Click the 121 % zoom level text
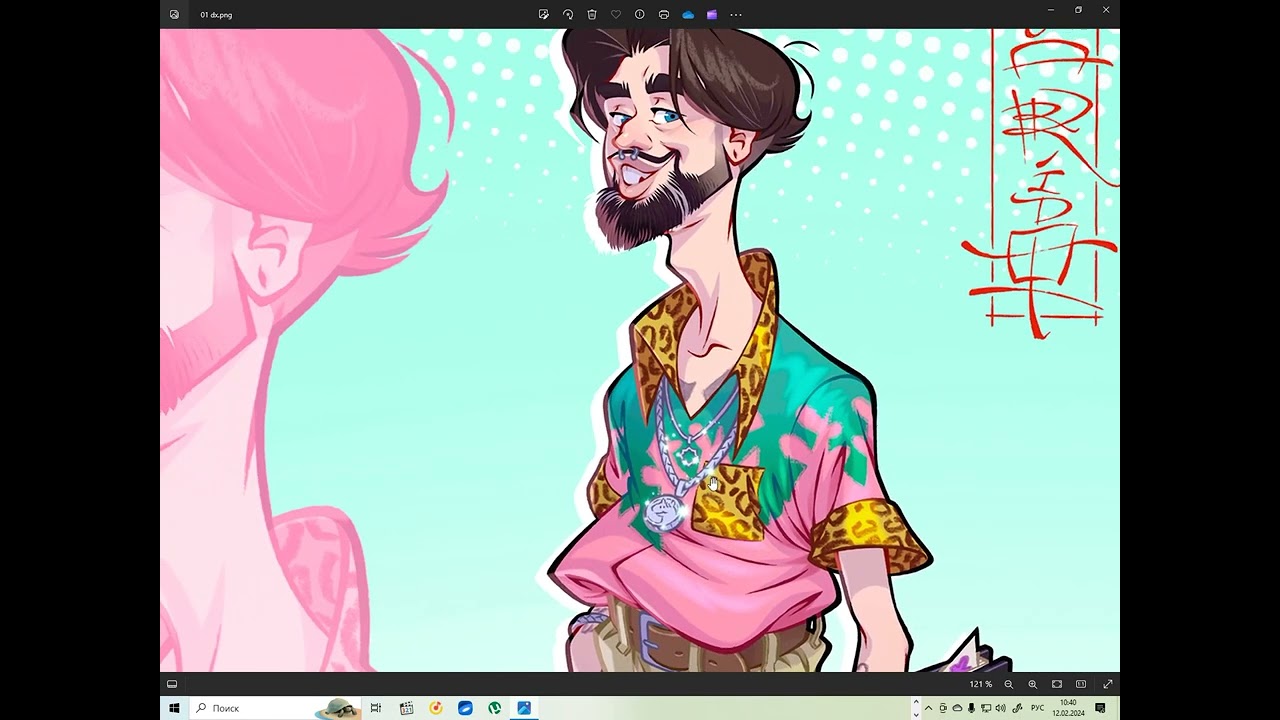This screenshot has width=1280, height=720. 980,684
